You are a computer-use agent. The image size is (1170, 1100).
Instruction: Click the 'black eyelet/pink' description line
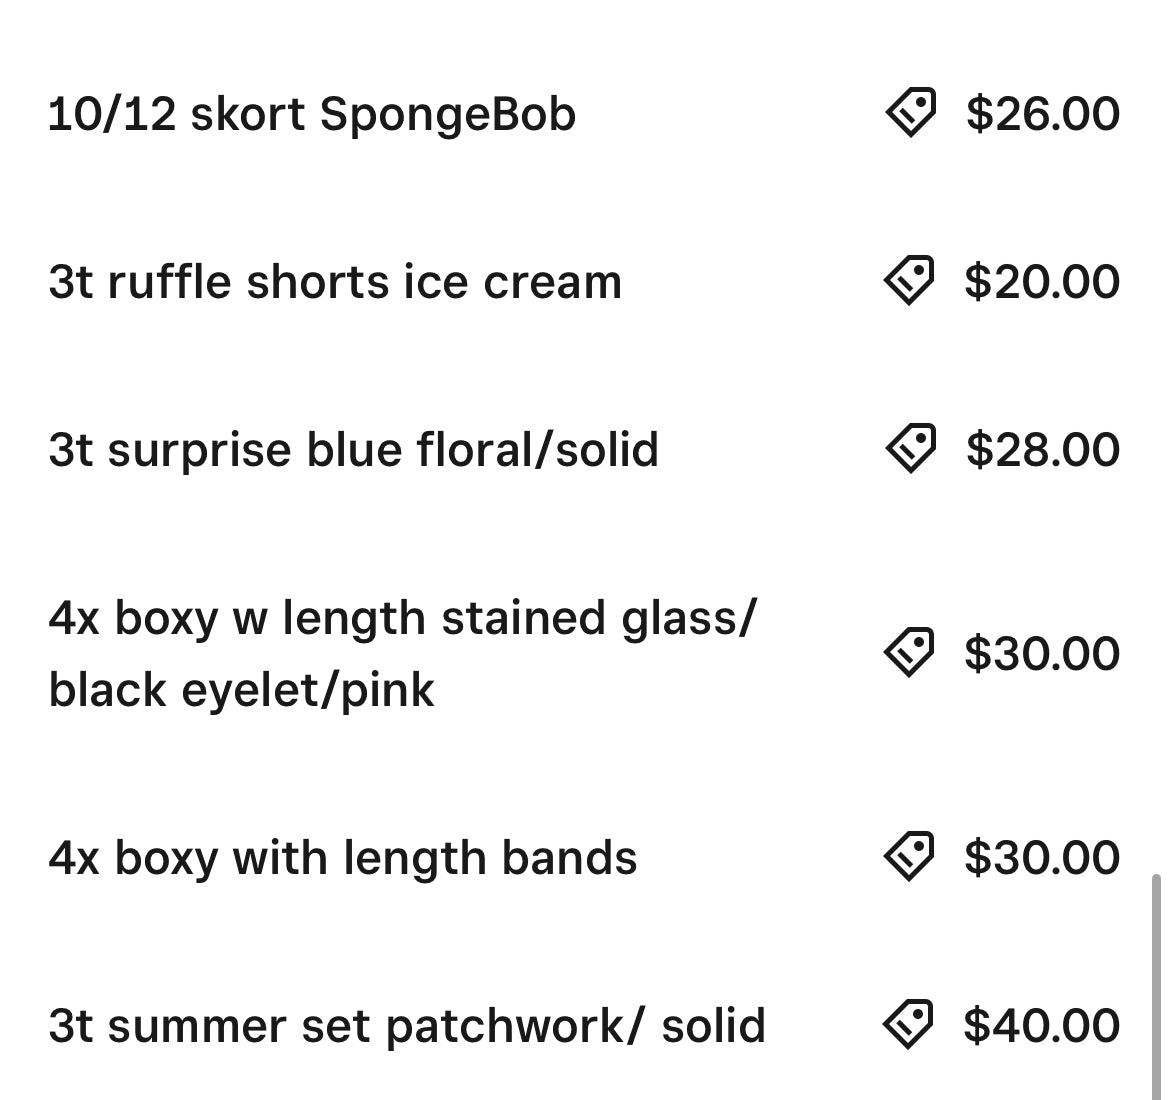point(242,690)
